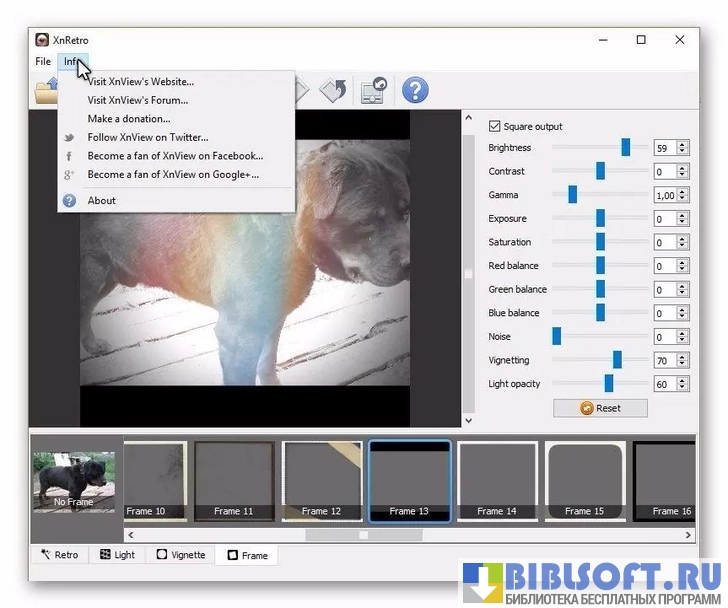Open the File menu
728x608 pixels.
pyautogui.click(x=43, y=62)
